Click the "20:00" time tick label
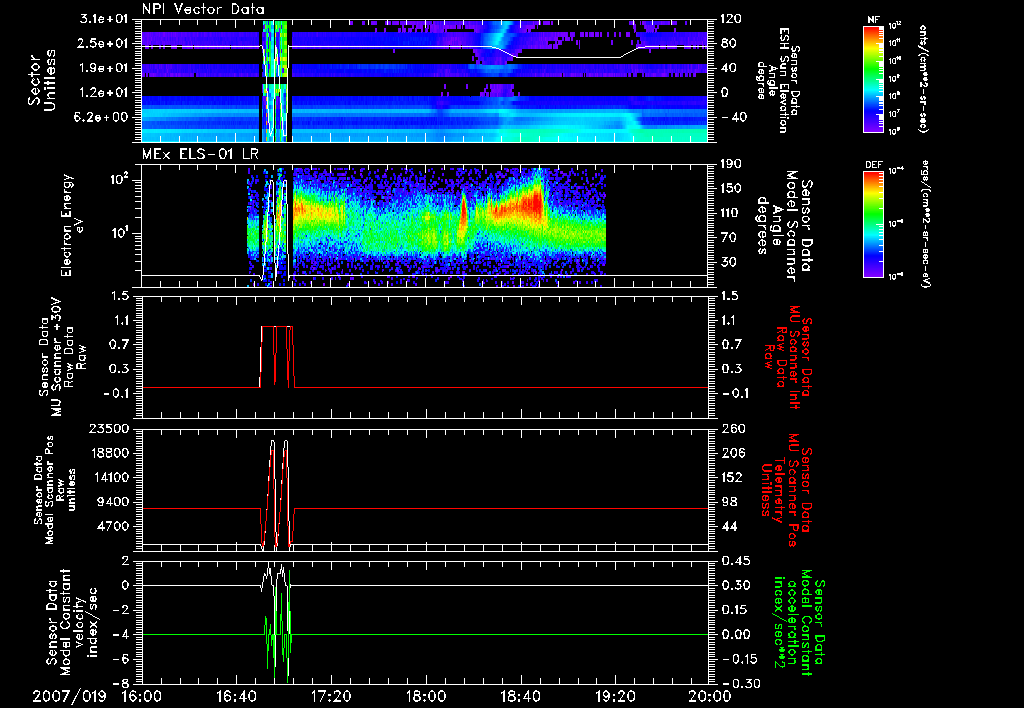 click(710, 696)
